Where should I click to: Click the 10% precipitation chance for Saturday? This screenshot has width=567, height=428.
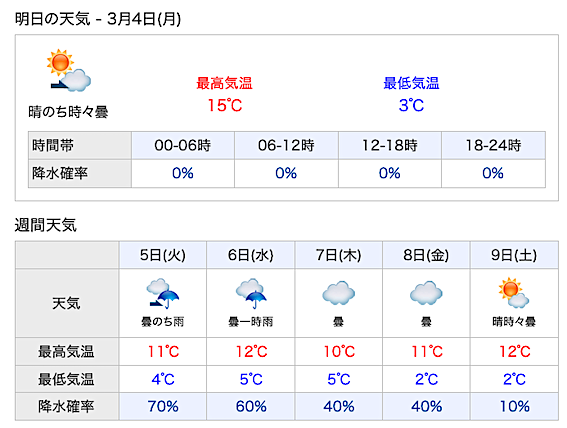coord(514,406)
